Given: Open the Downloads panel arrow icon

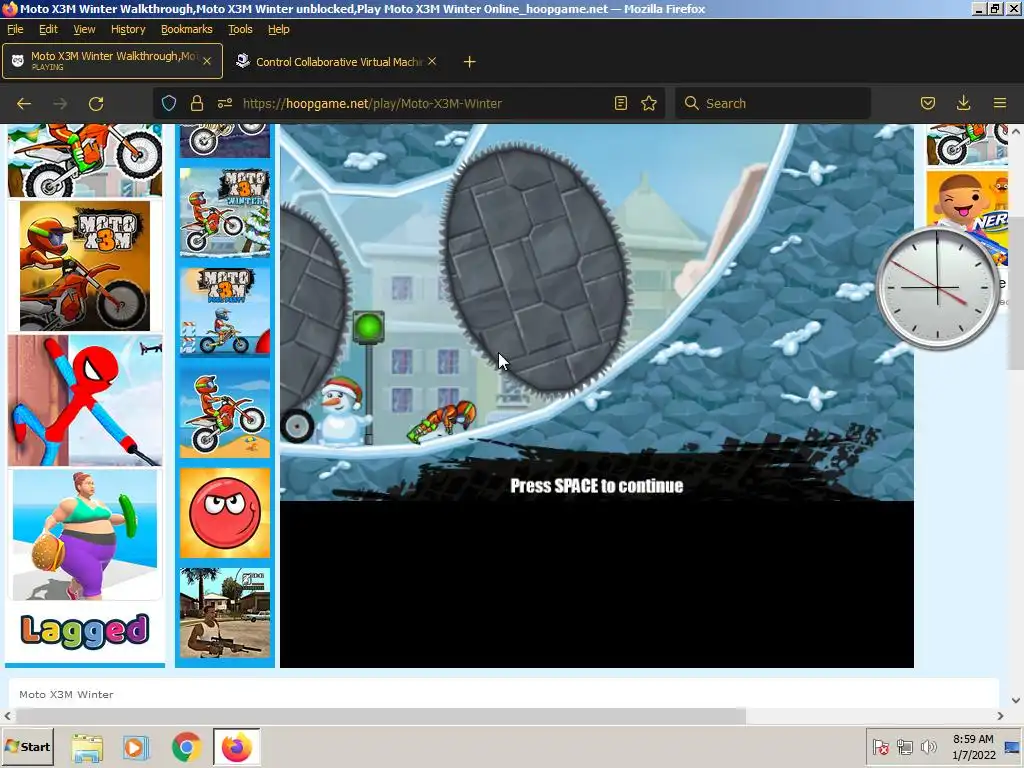Looking at the screenshot, I should (963, 103).
